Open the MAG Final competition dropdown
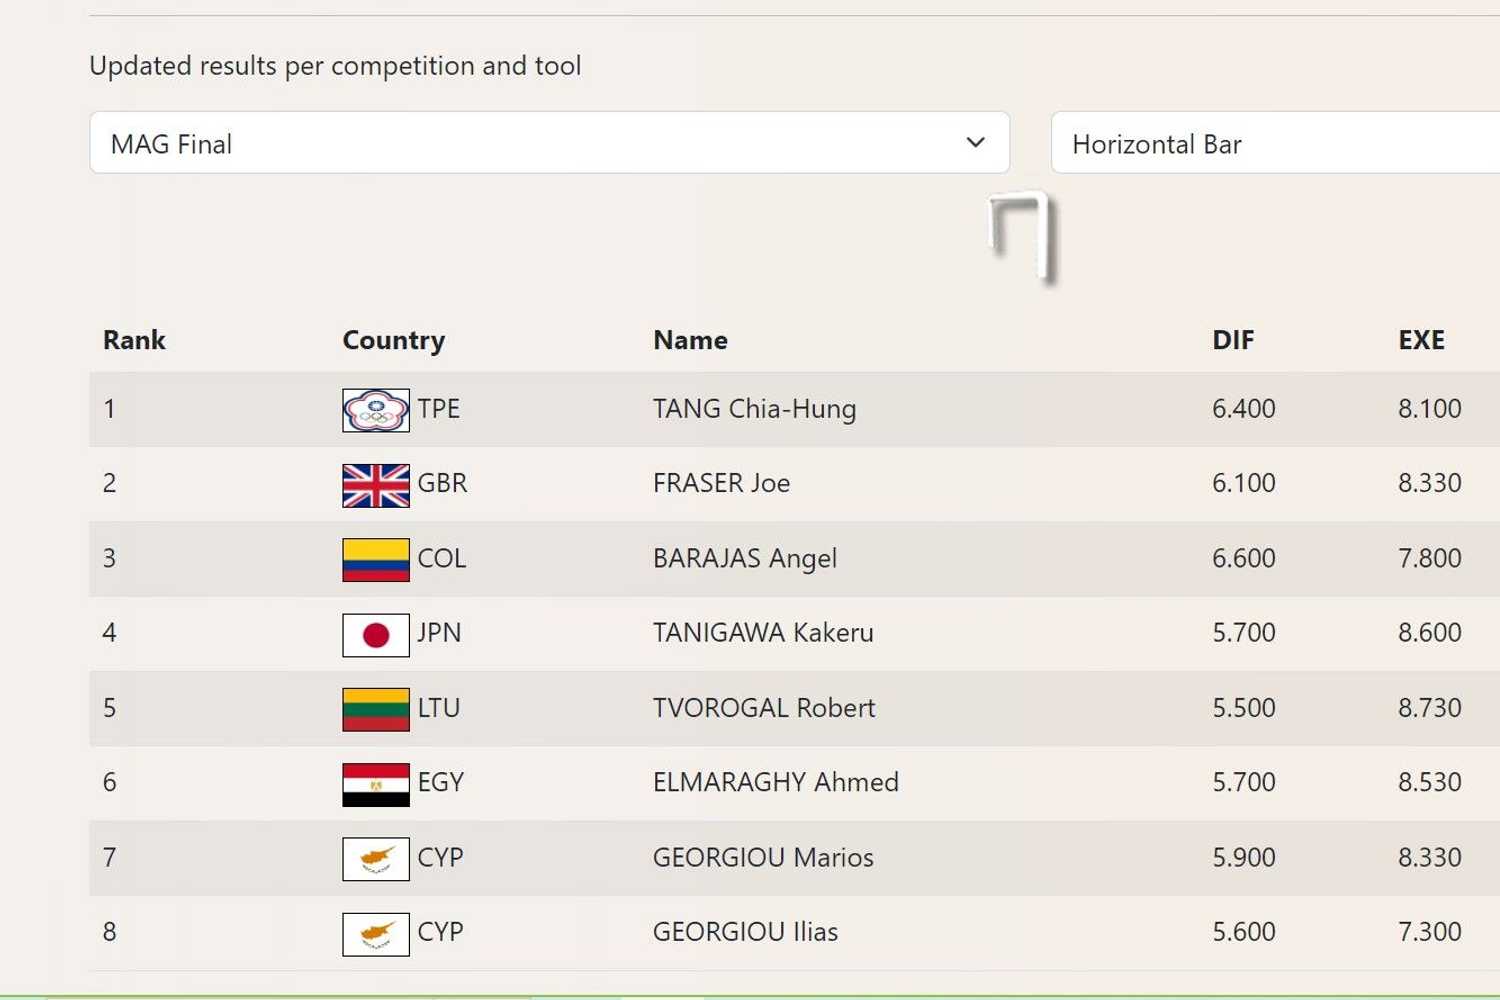The image size is (1500, 1000). coord(548,143)
